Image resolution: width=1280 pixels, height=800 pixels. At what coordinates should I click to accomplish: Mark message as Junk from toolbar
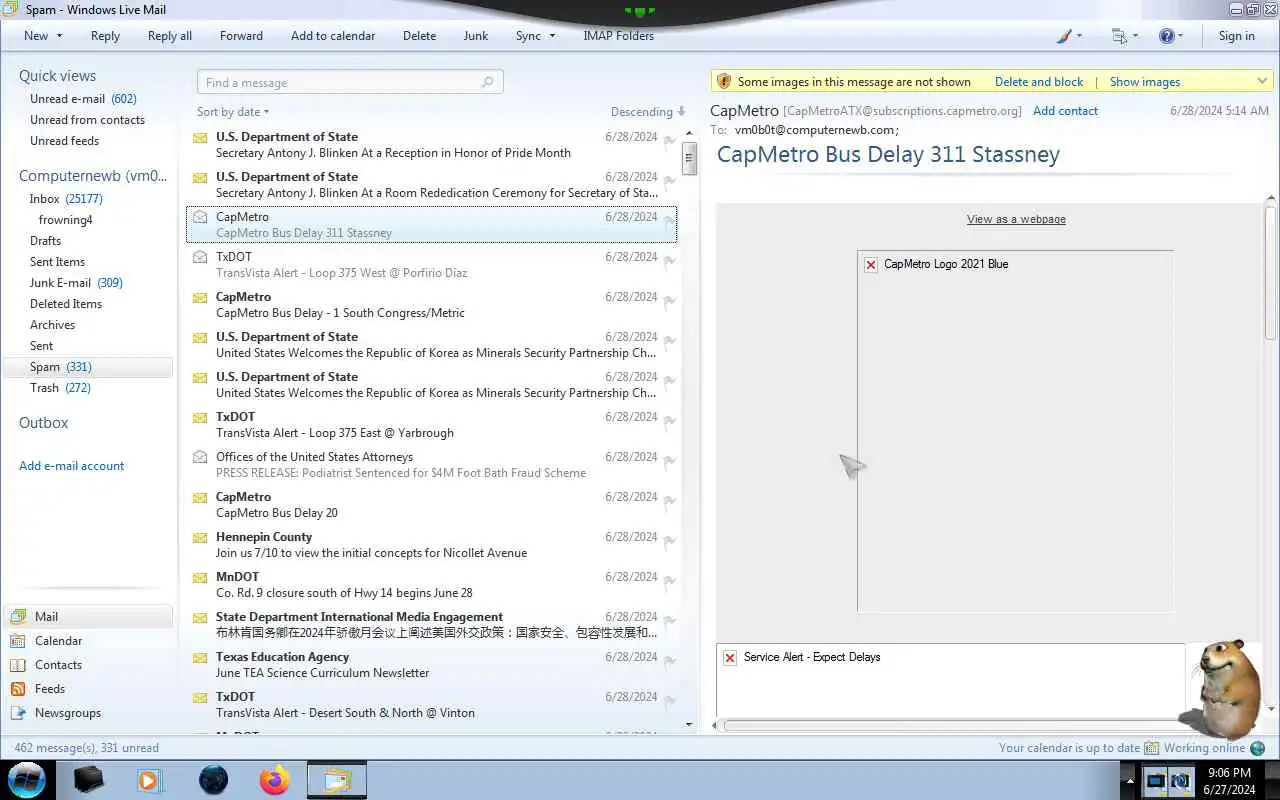coord(476,36)
